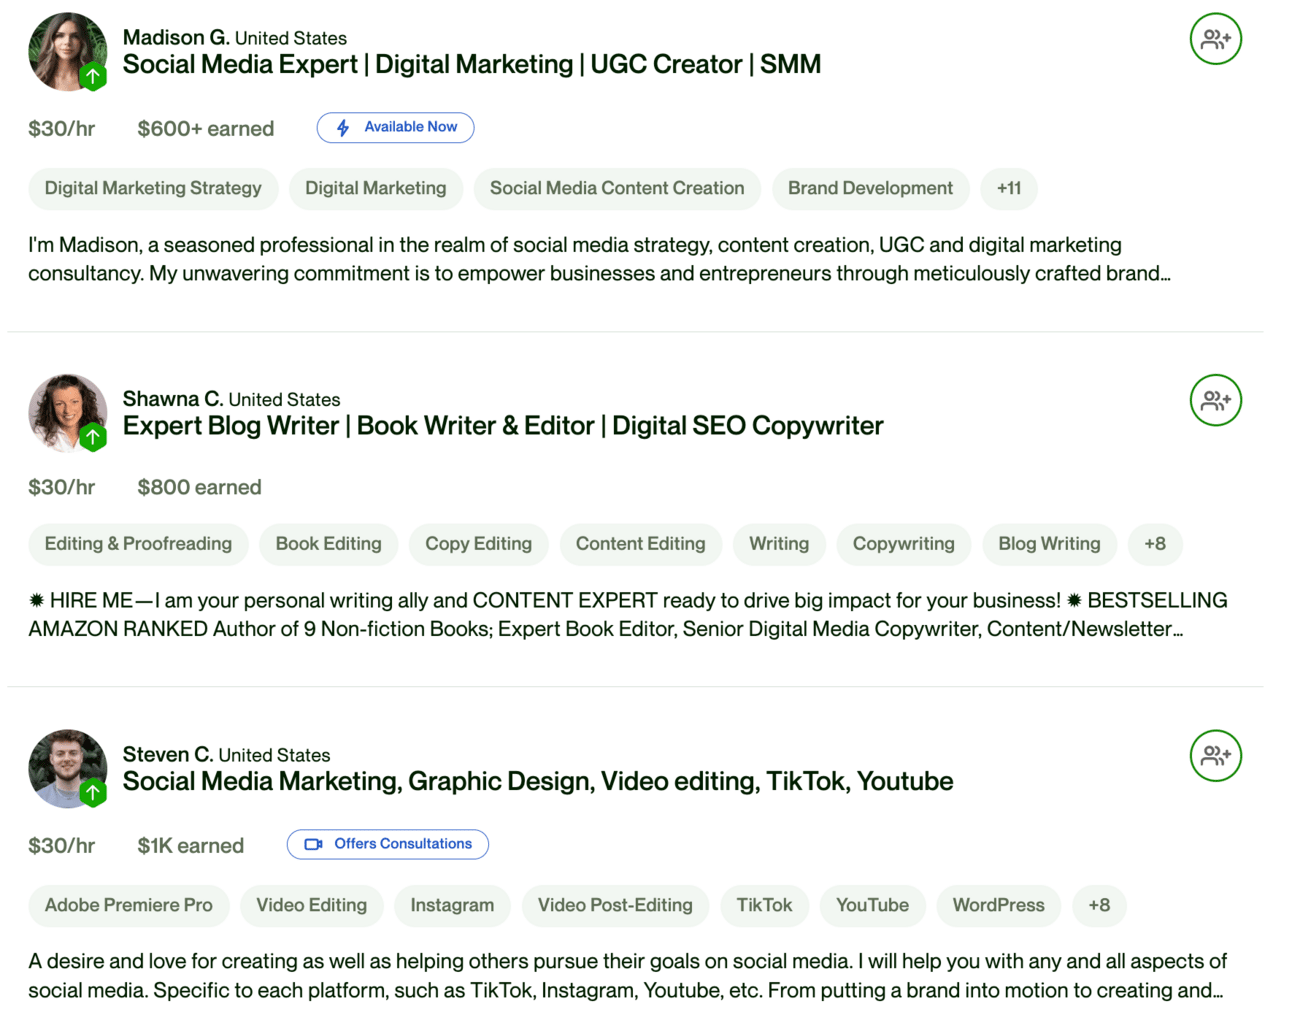Open Steven's Social Media Marketing profile title
Image resolution: width=1292 pixels, height=1031 pixels.
pyautogui.click(x=537, y=781)
